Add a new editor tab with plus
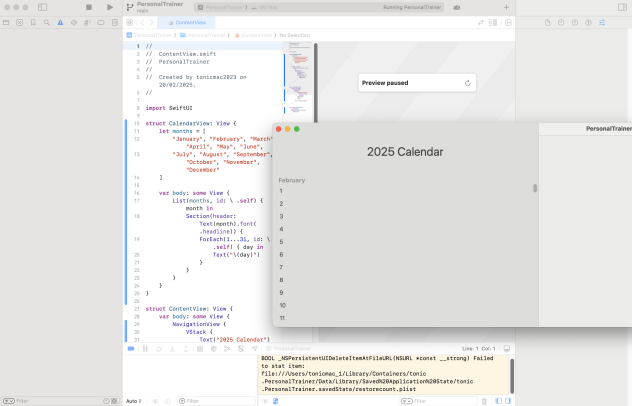 click(506, 7)
